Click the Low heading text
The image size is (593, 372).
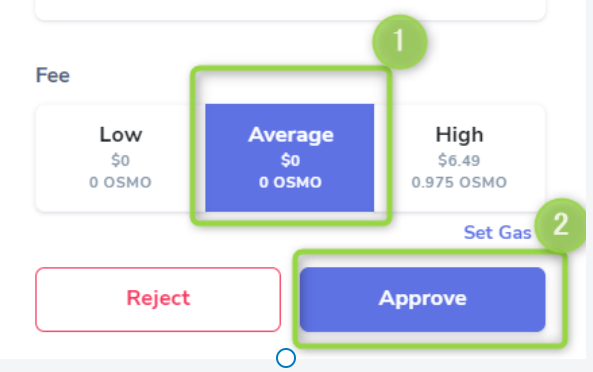pos(121,135)
